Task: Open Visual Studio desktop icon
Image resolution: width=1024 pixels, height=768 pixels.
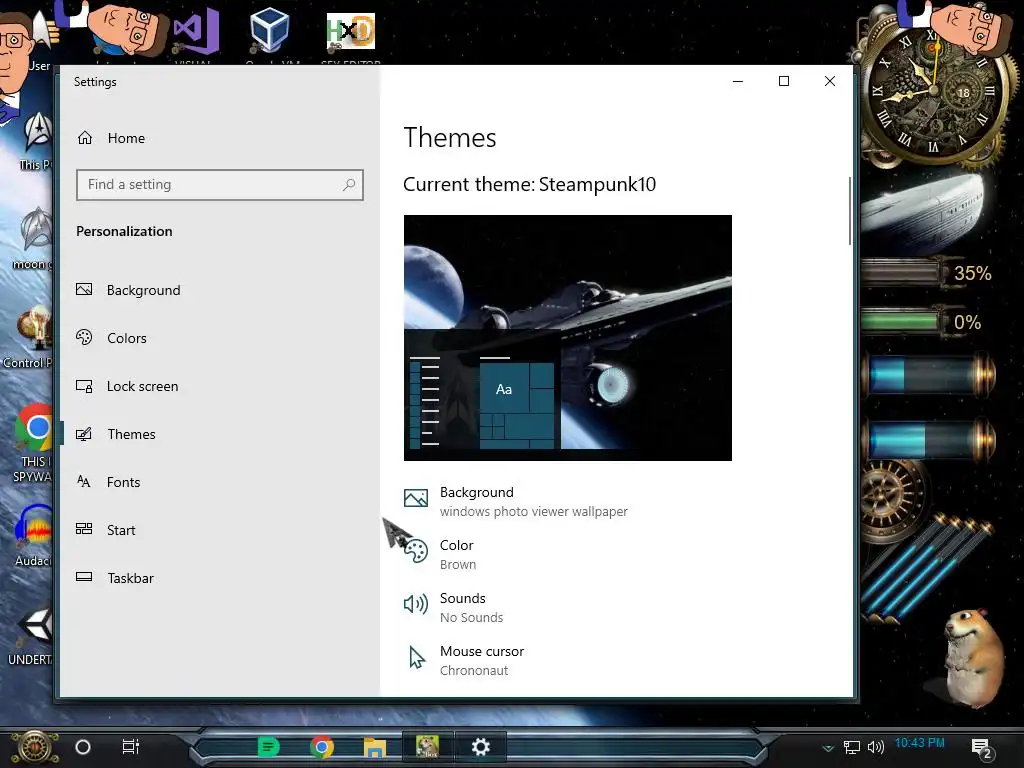Action: [x=195, y=33]
